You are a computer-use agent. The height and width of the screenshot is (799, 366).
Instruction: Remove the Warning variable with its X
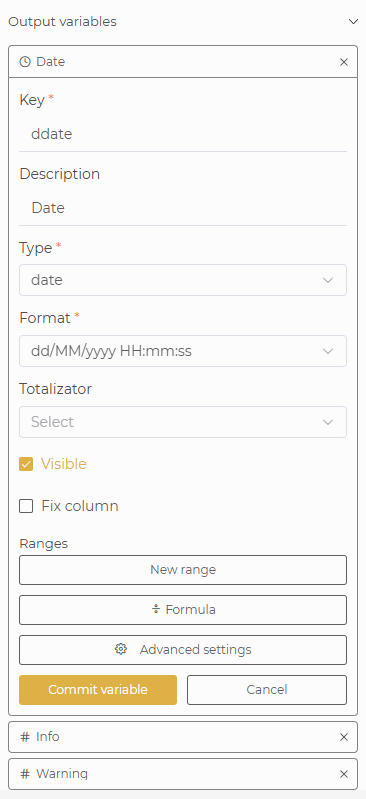pyautogui.click(x=344, y=775)
